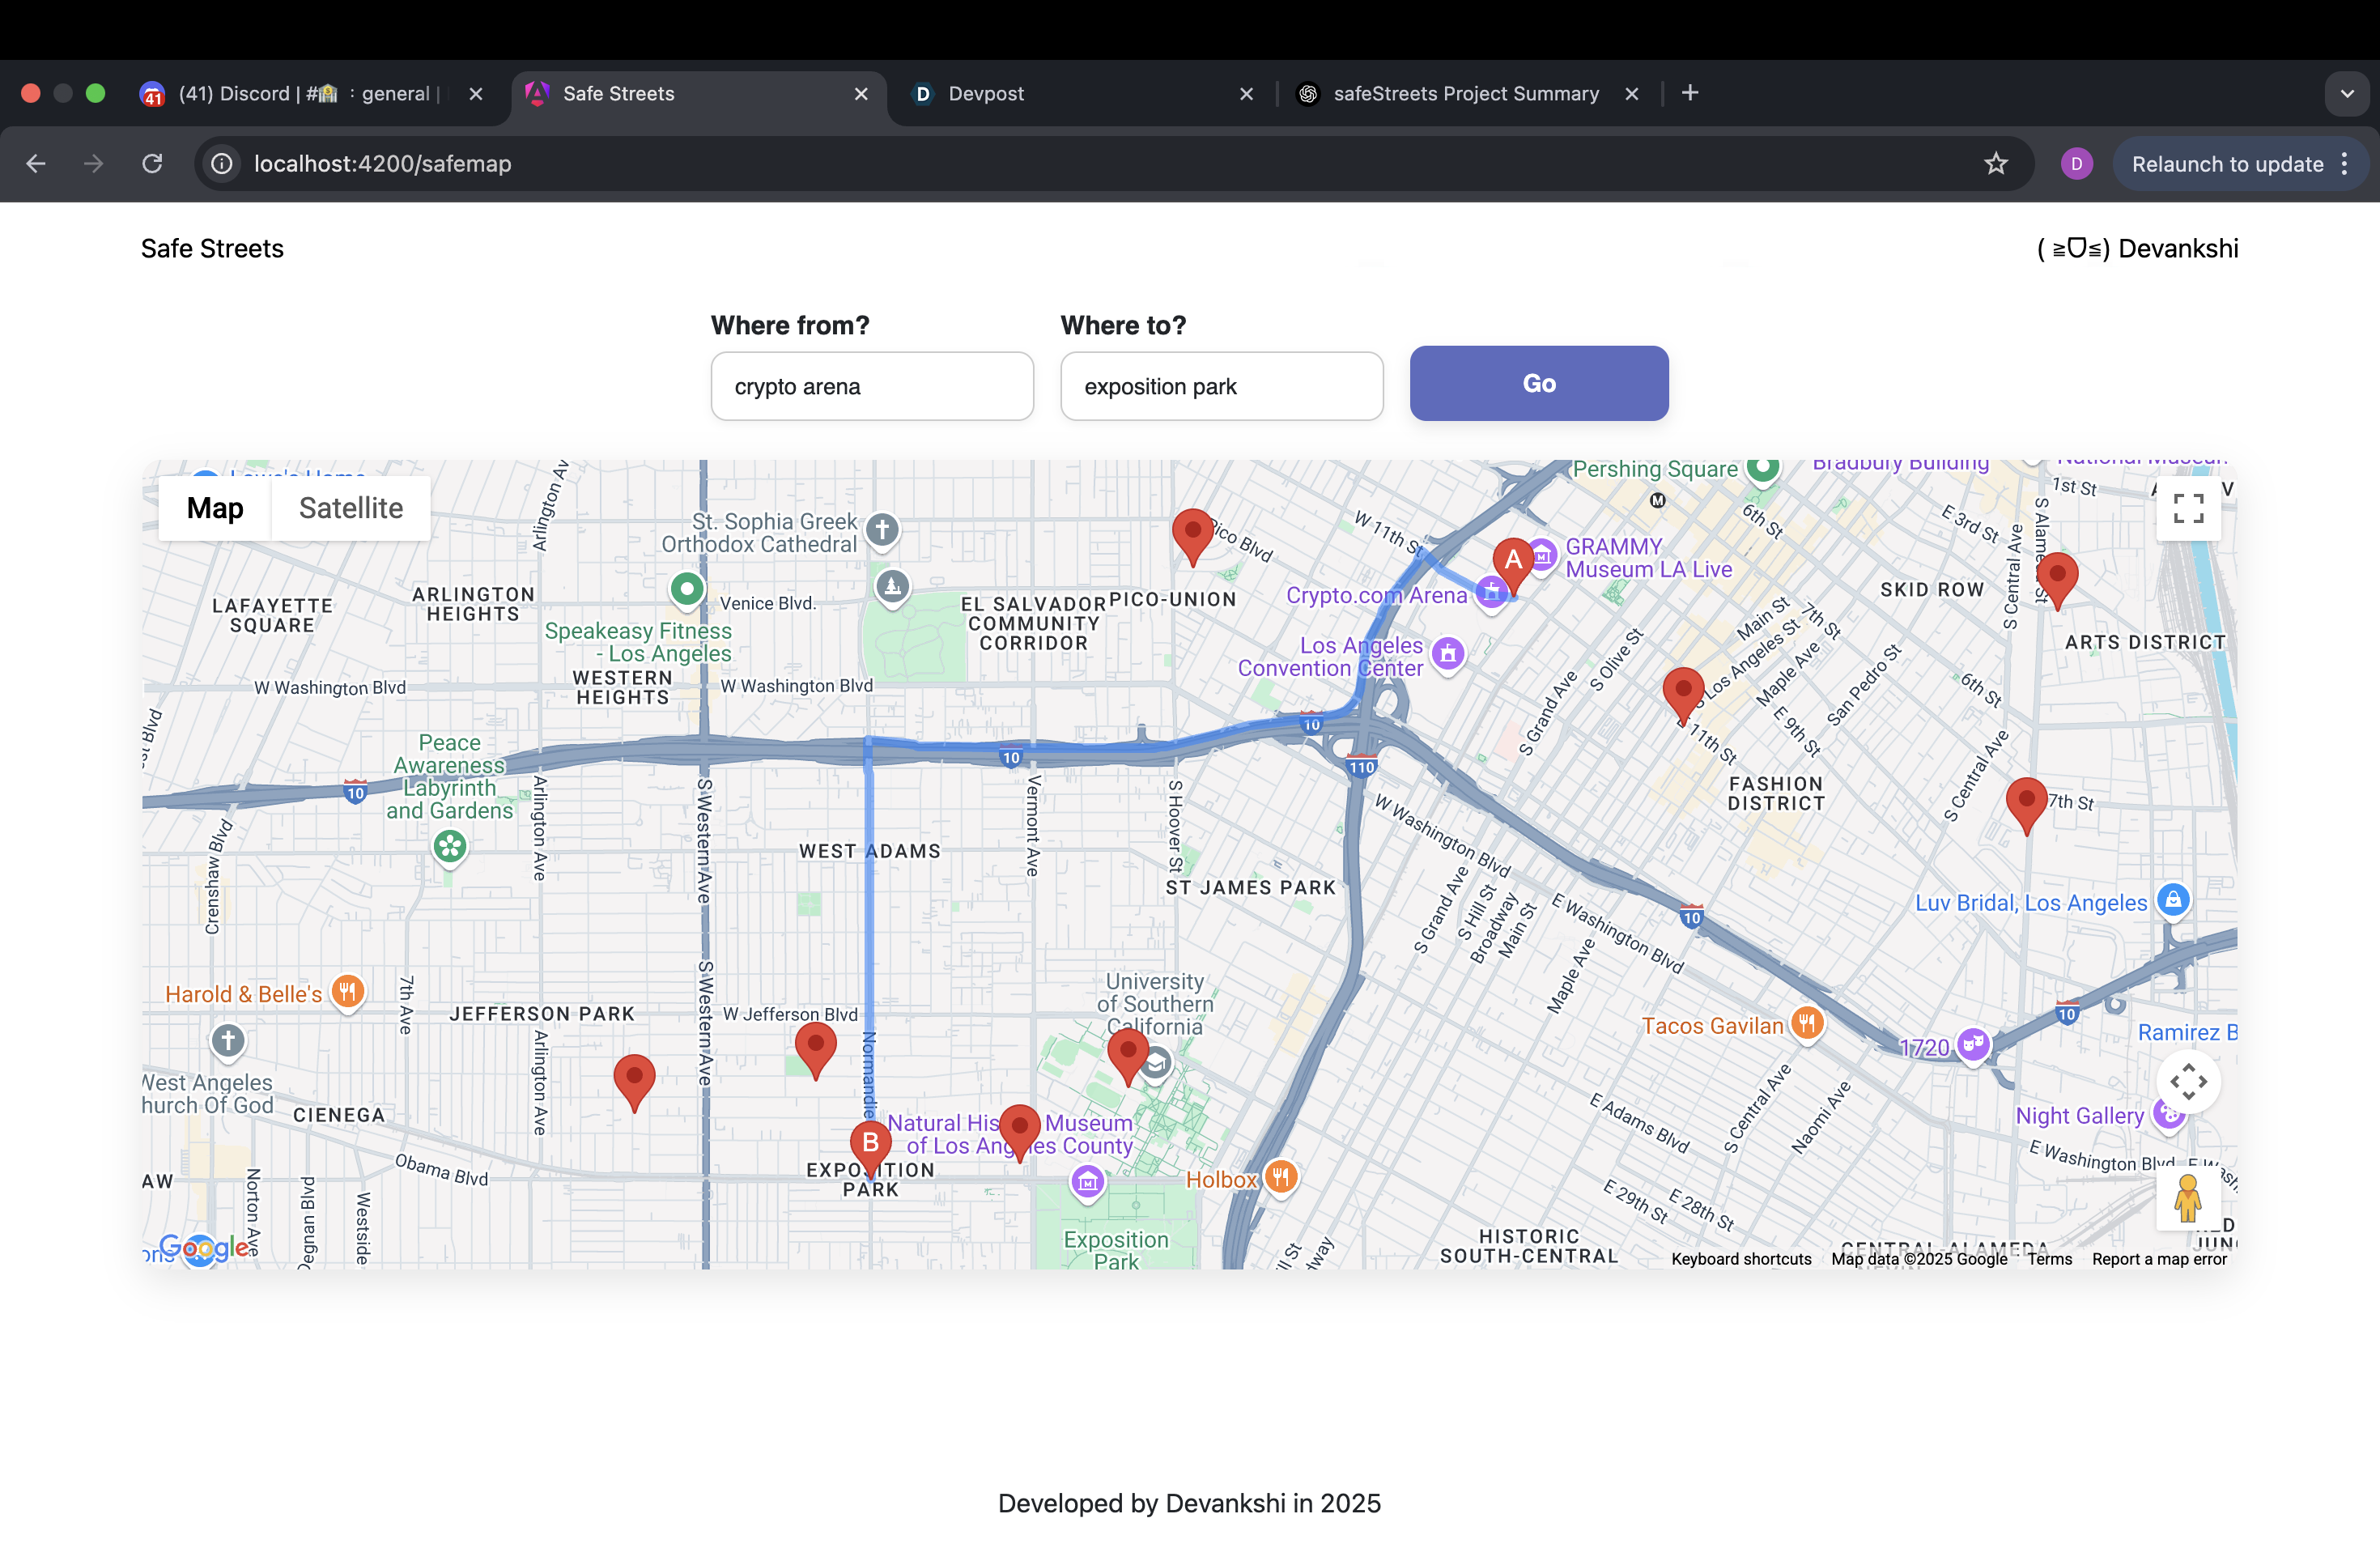Screen dimensions: 2380x1548
Task: Switch map to Satellite view
Action: tap(351, 508)
